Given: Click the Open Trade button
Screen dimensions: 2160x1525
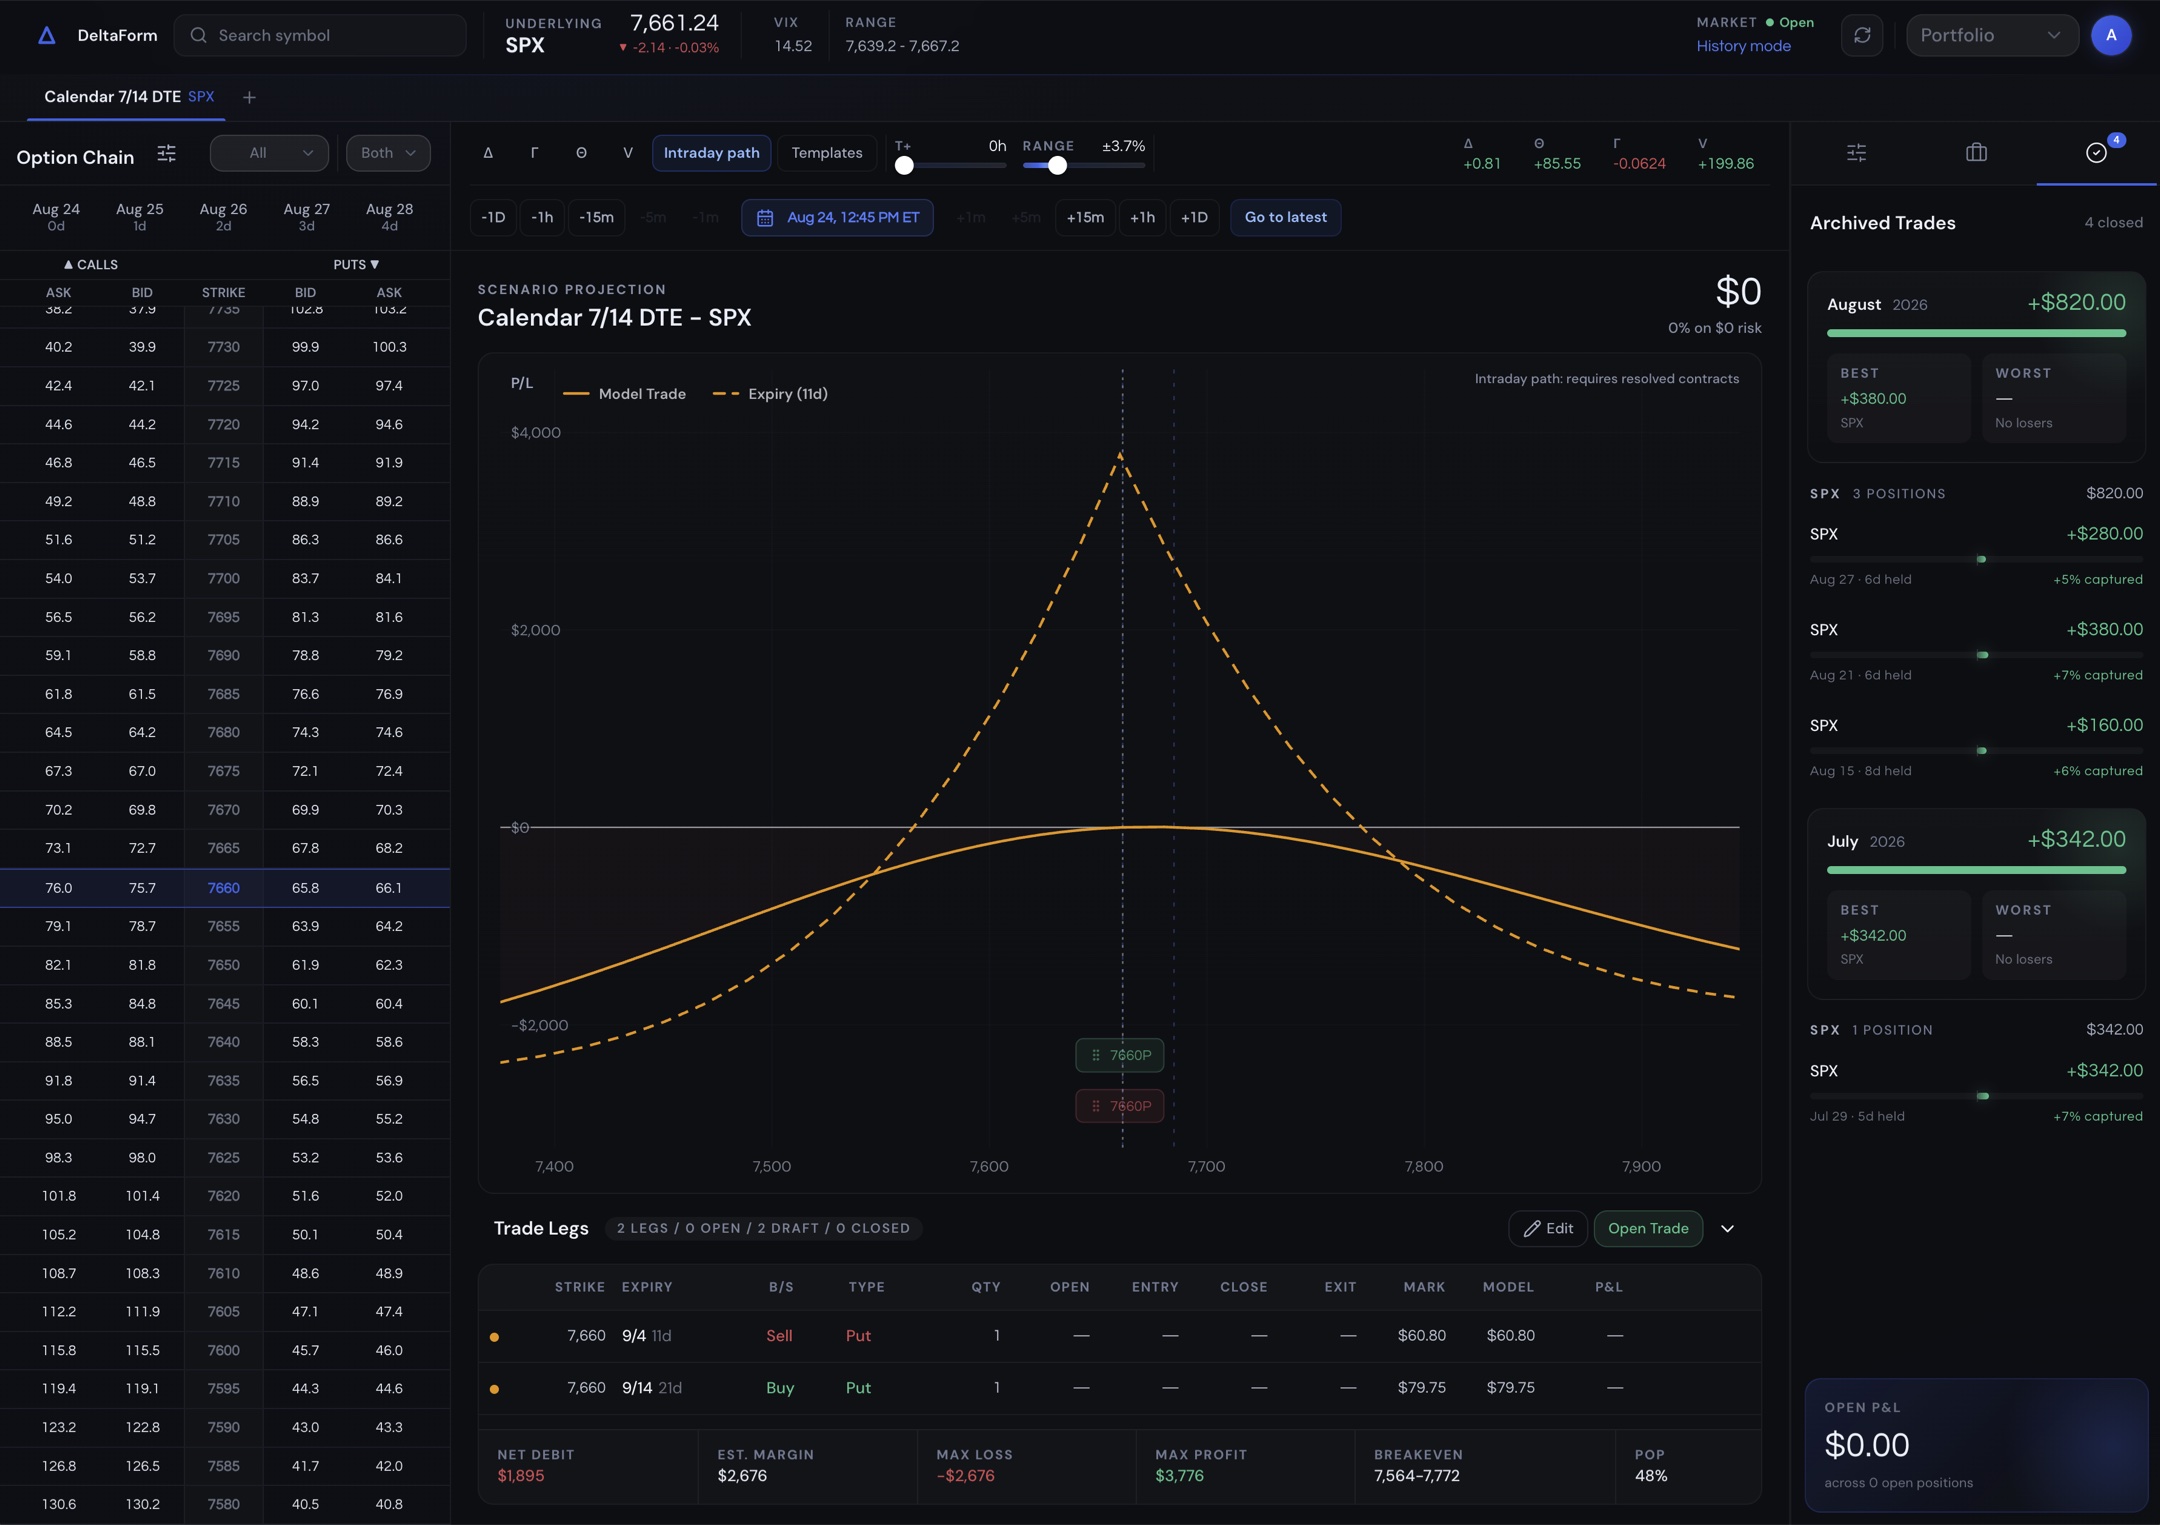Looking at the screenshot, I should click(x=1648, y=1229).
